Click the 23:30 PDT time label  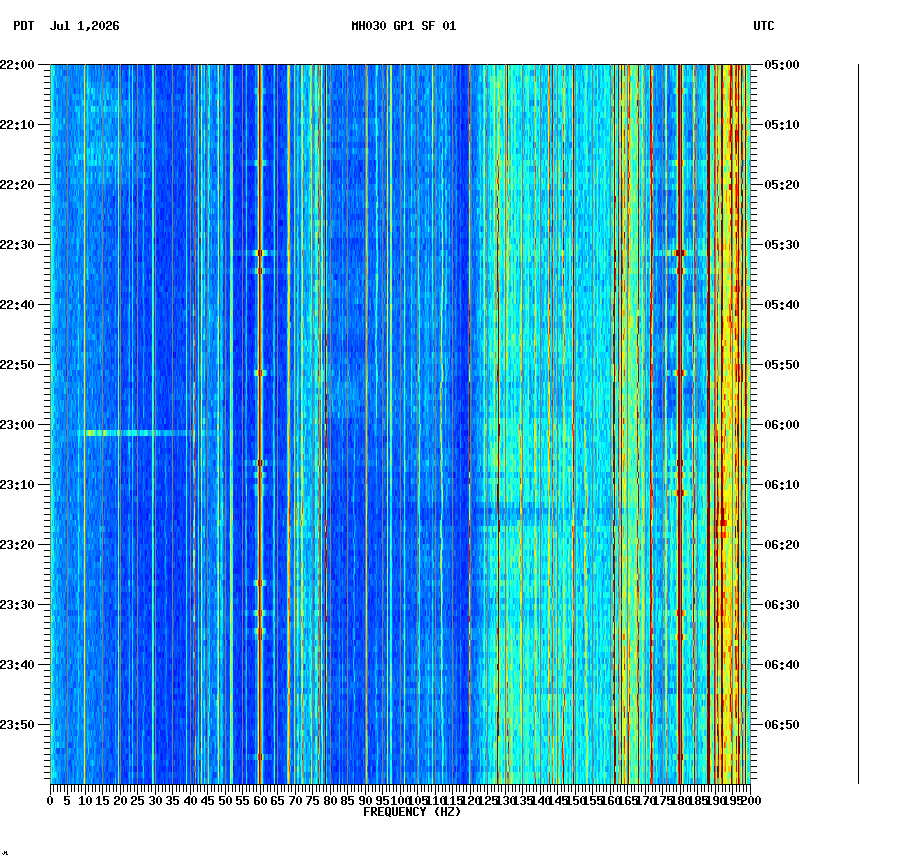17,605
